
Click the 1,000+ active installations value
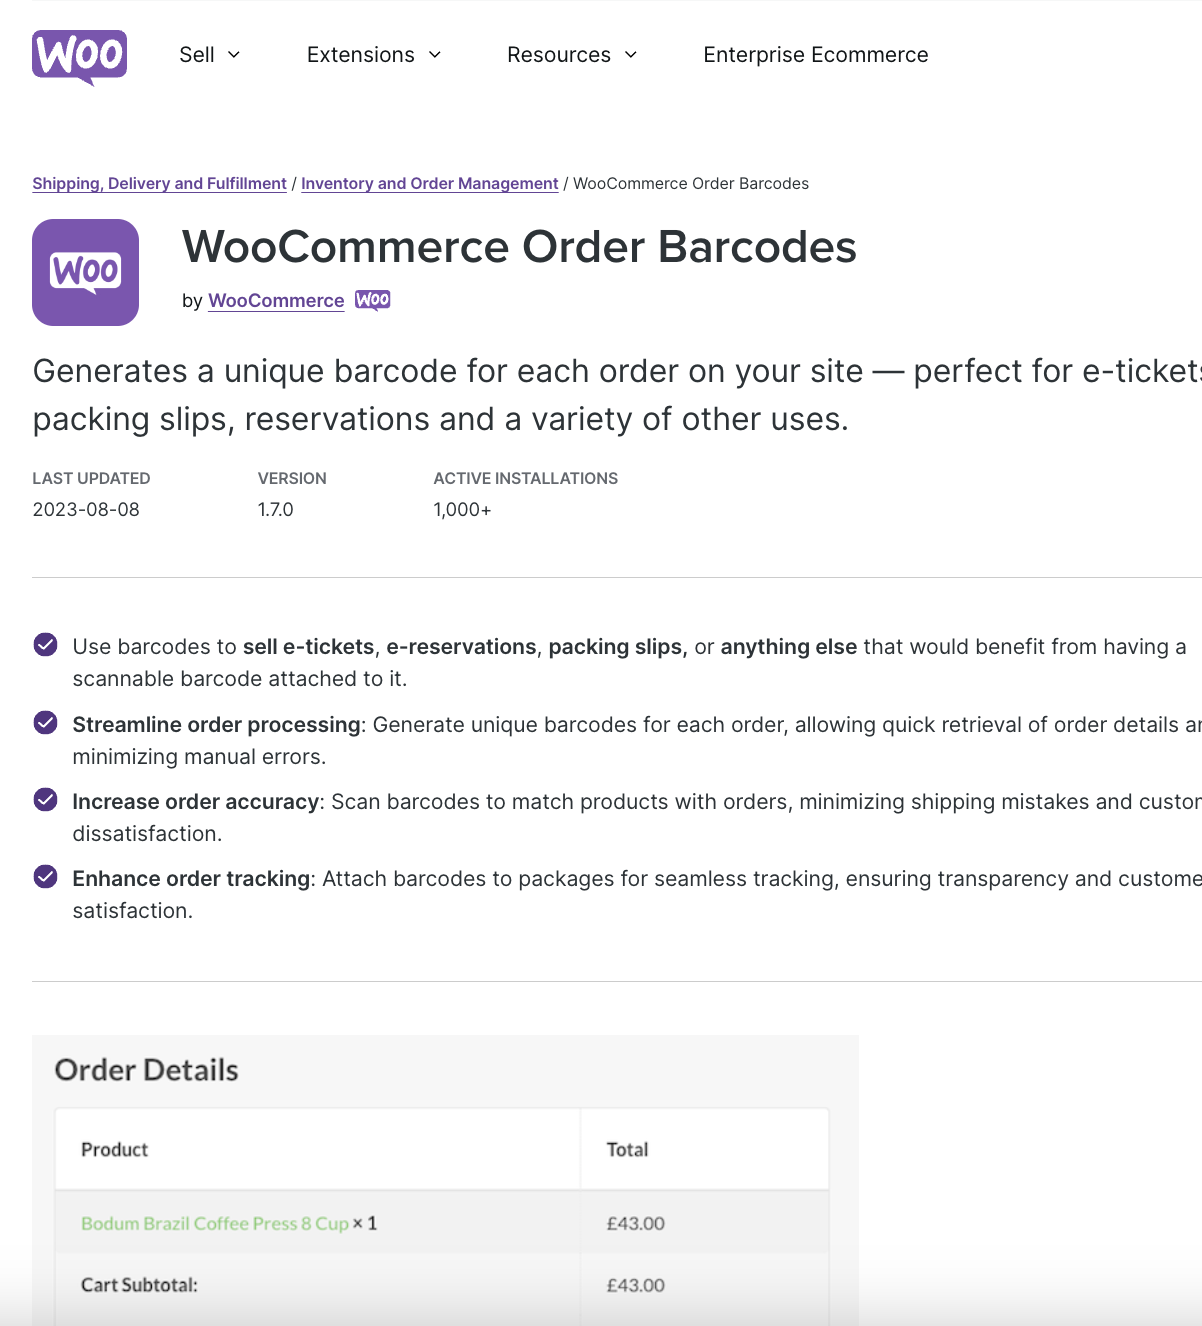(462, 509)
